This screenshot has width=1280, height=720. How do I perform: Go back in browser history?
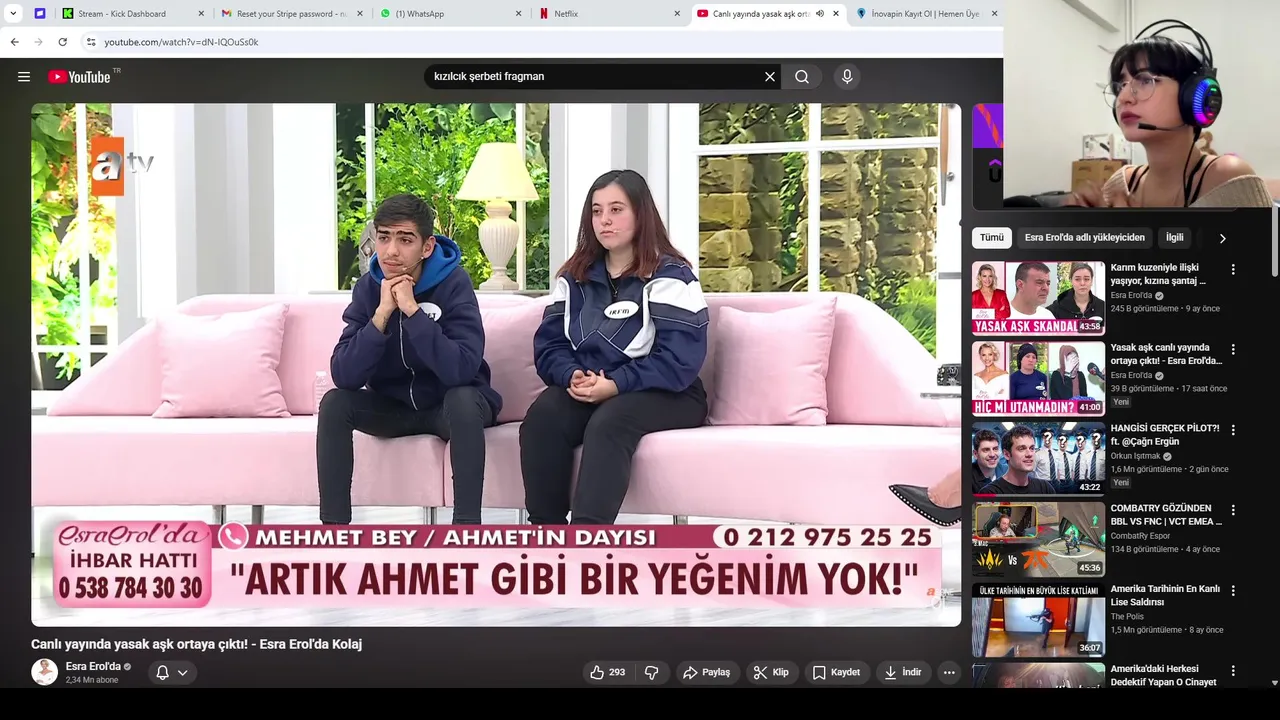pos(14,42)
